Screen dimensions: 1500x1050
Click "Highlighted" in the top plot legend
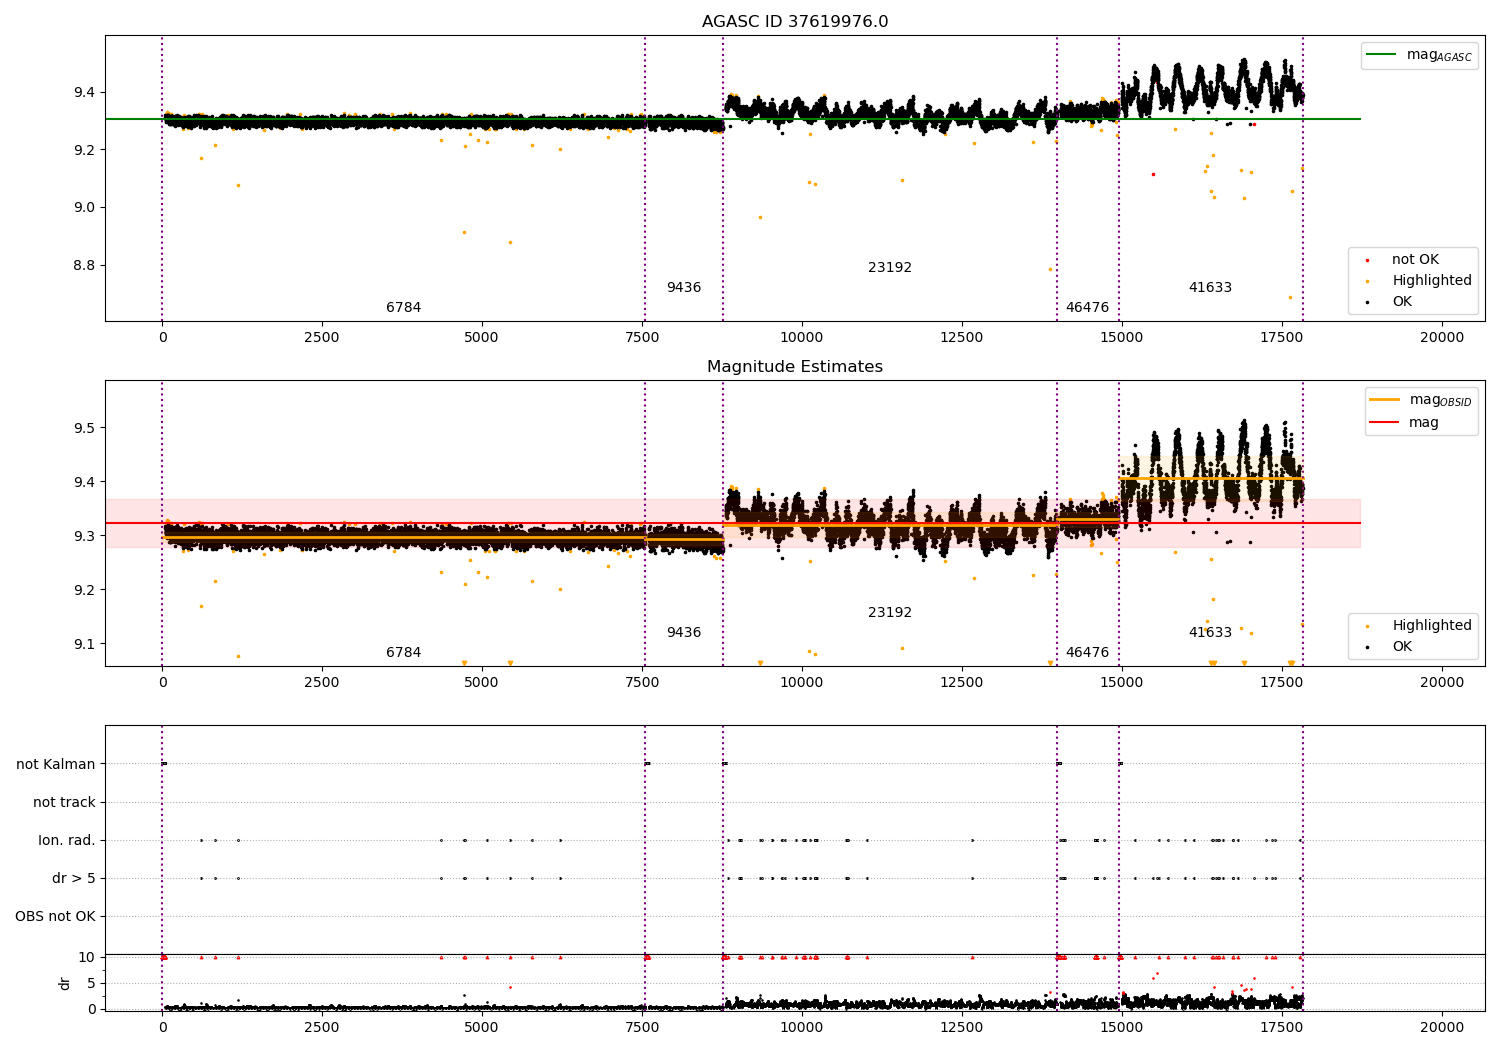pos(1432,281)
